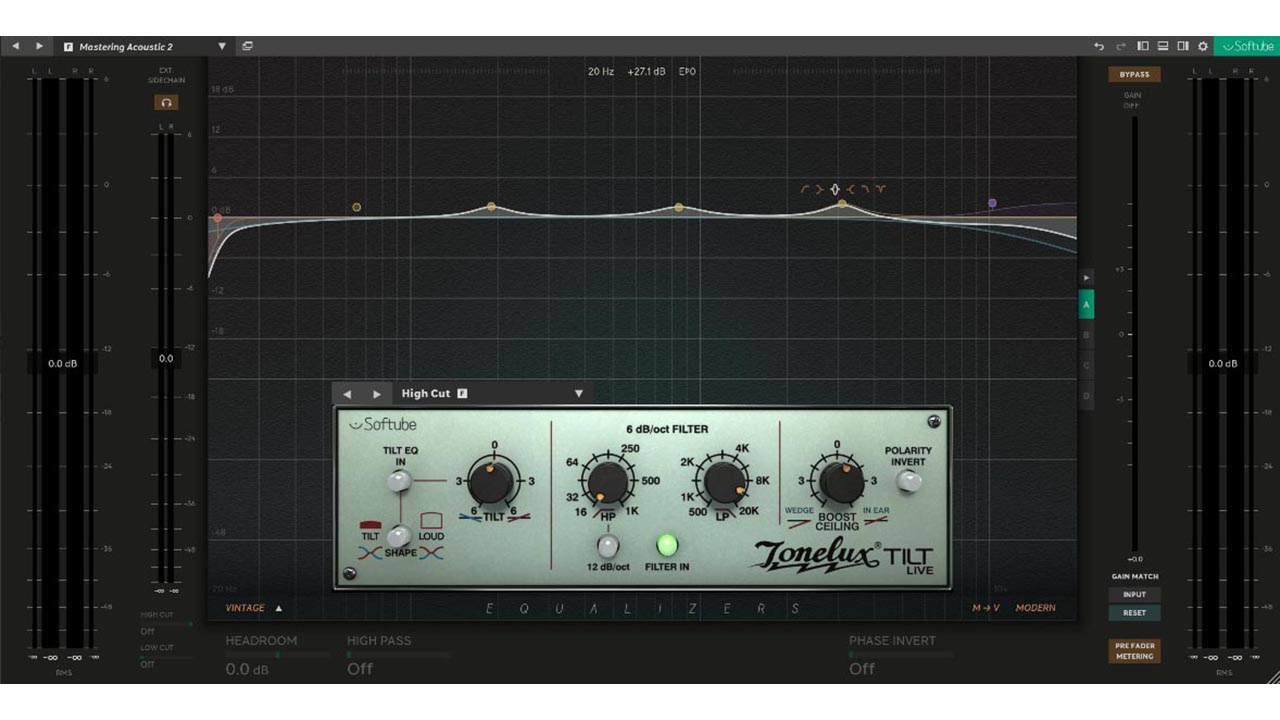Enable external sidechain headphones listen icon
This screenshot has height=720, width=1280.
pyautogui.click(x=166, y=102)
